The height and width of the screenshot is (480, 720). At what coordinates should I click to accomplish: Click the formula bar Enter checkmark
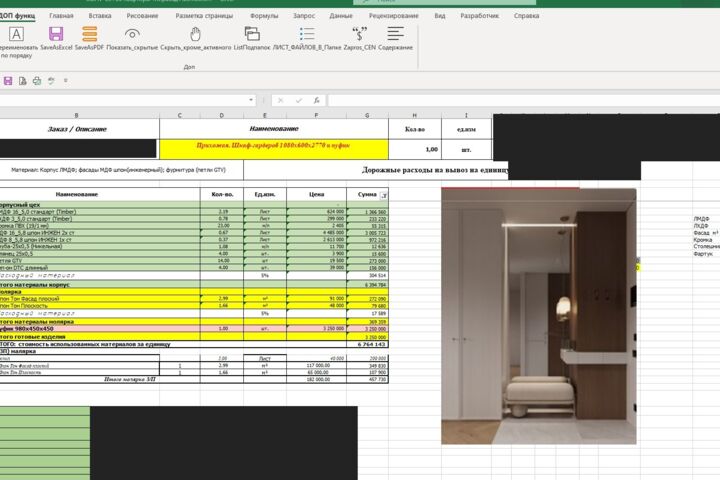[298, 100]
